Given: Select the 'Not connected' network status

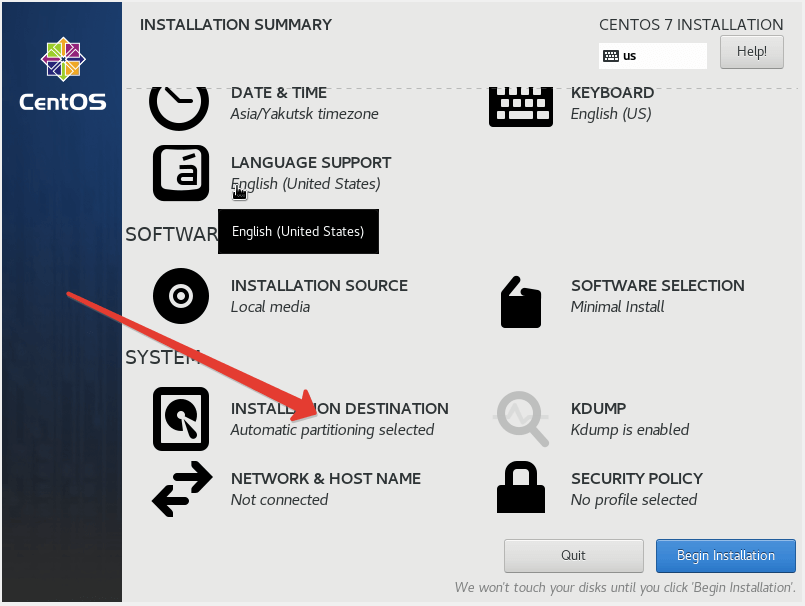Looking at the screenshot, I should click(x=279, y=500).
